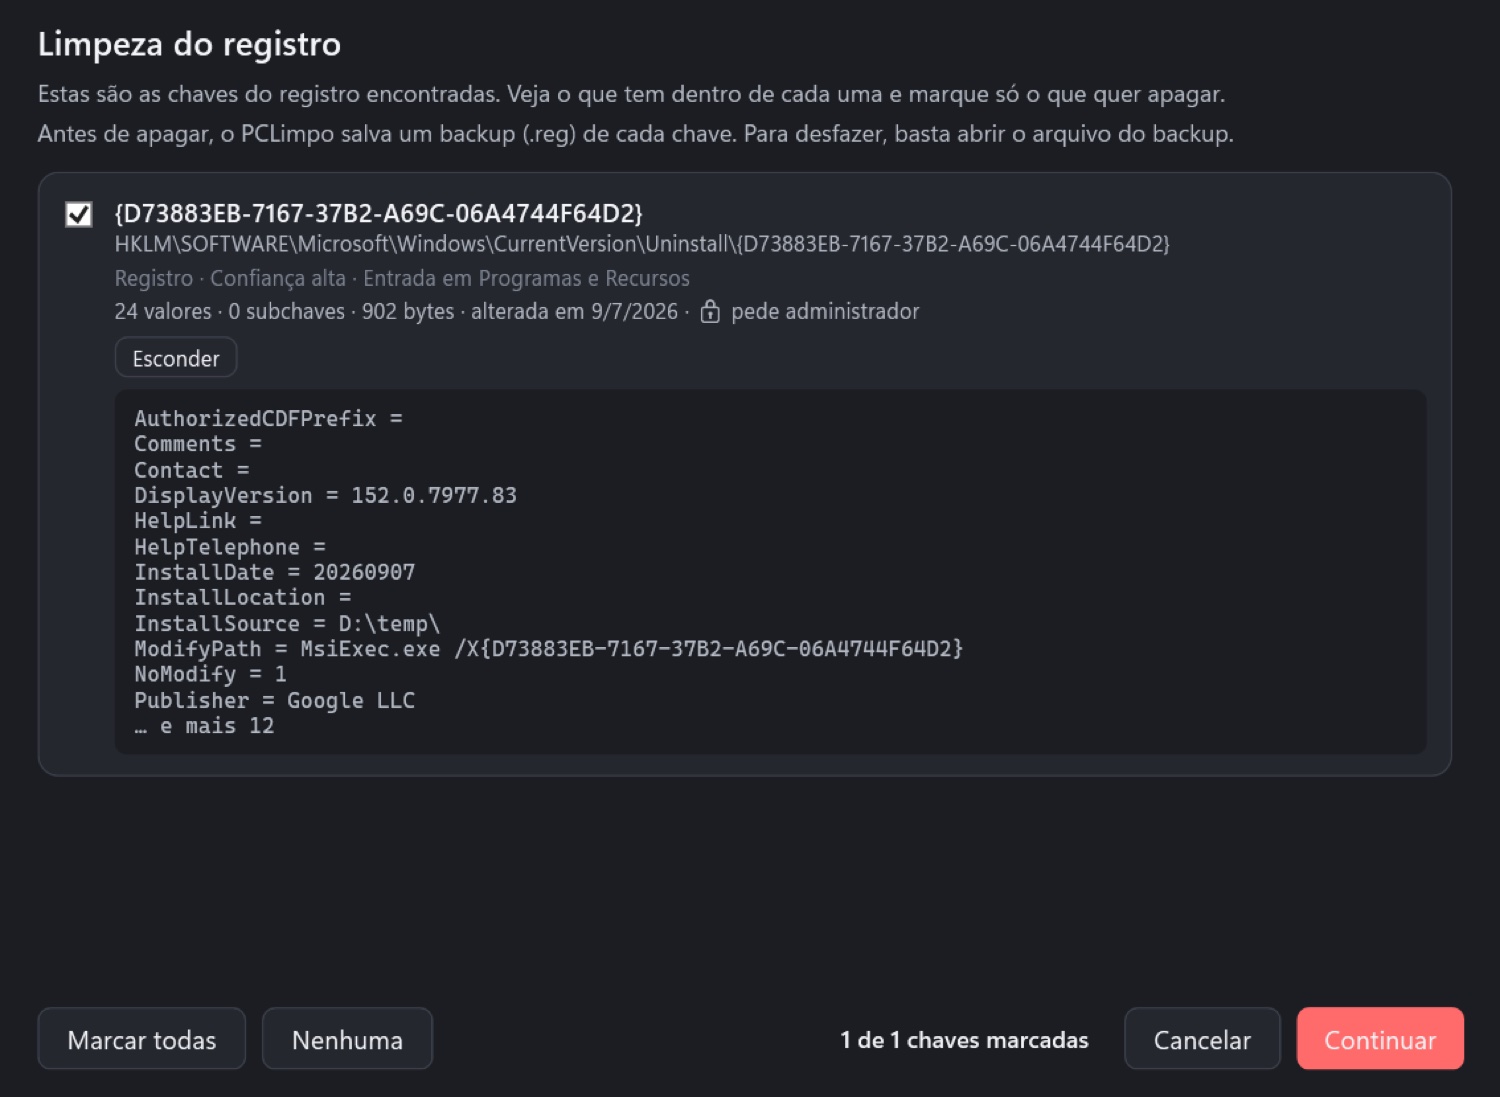The image size is (1500, 1097).
Task: Select the InstallSource = D:\temp\ line
Action: (287, 623)
